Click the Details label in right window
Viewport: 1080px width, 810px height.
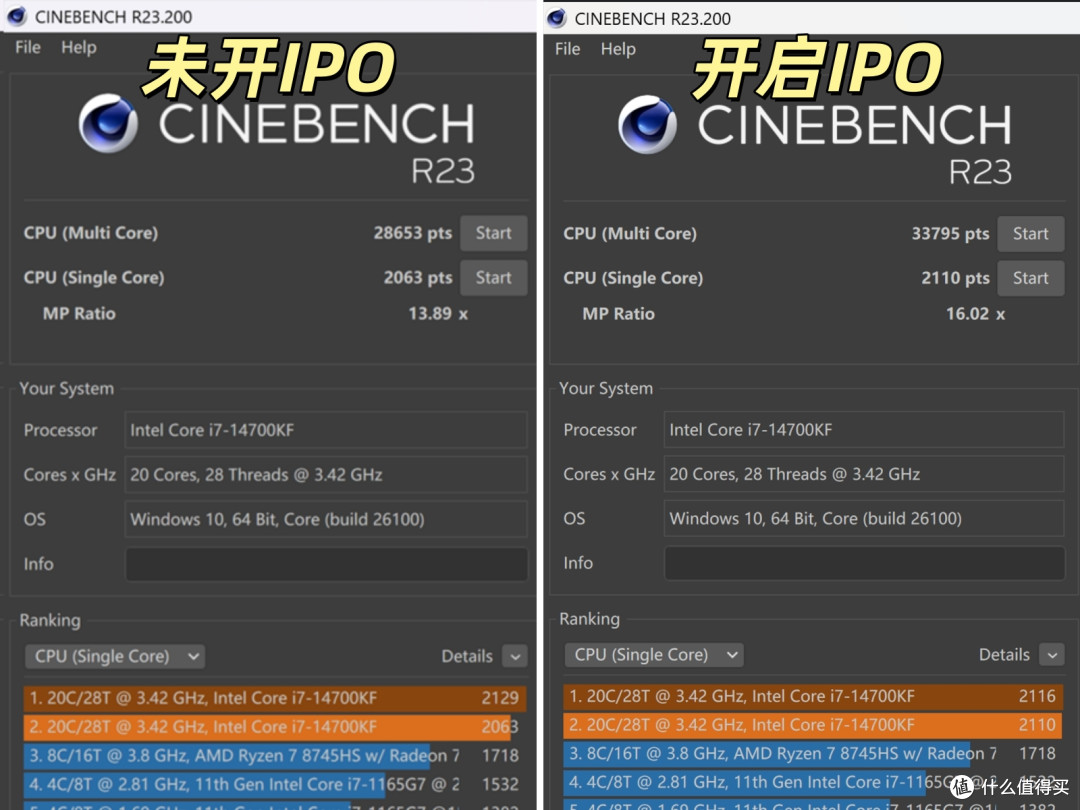pos(1004,655)
